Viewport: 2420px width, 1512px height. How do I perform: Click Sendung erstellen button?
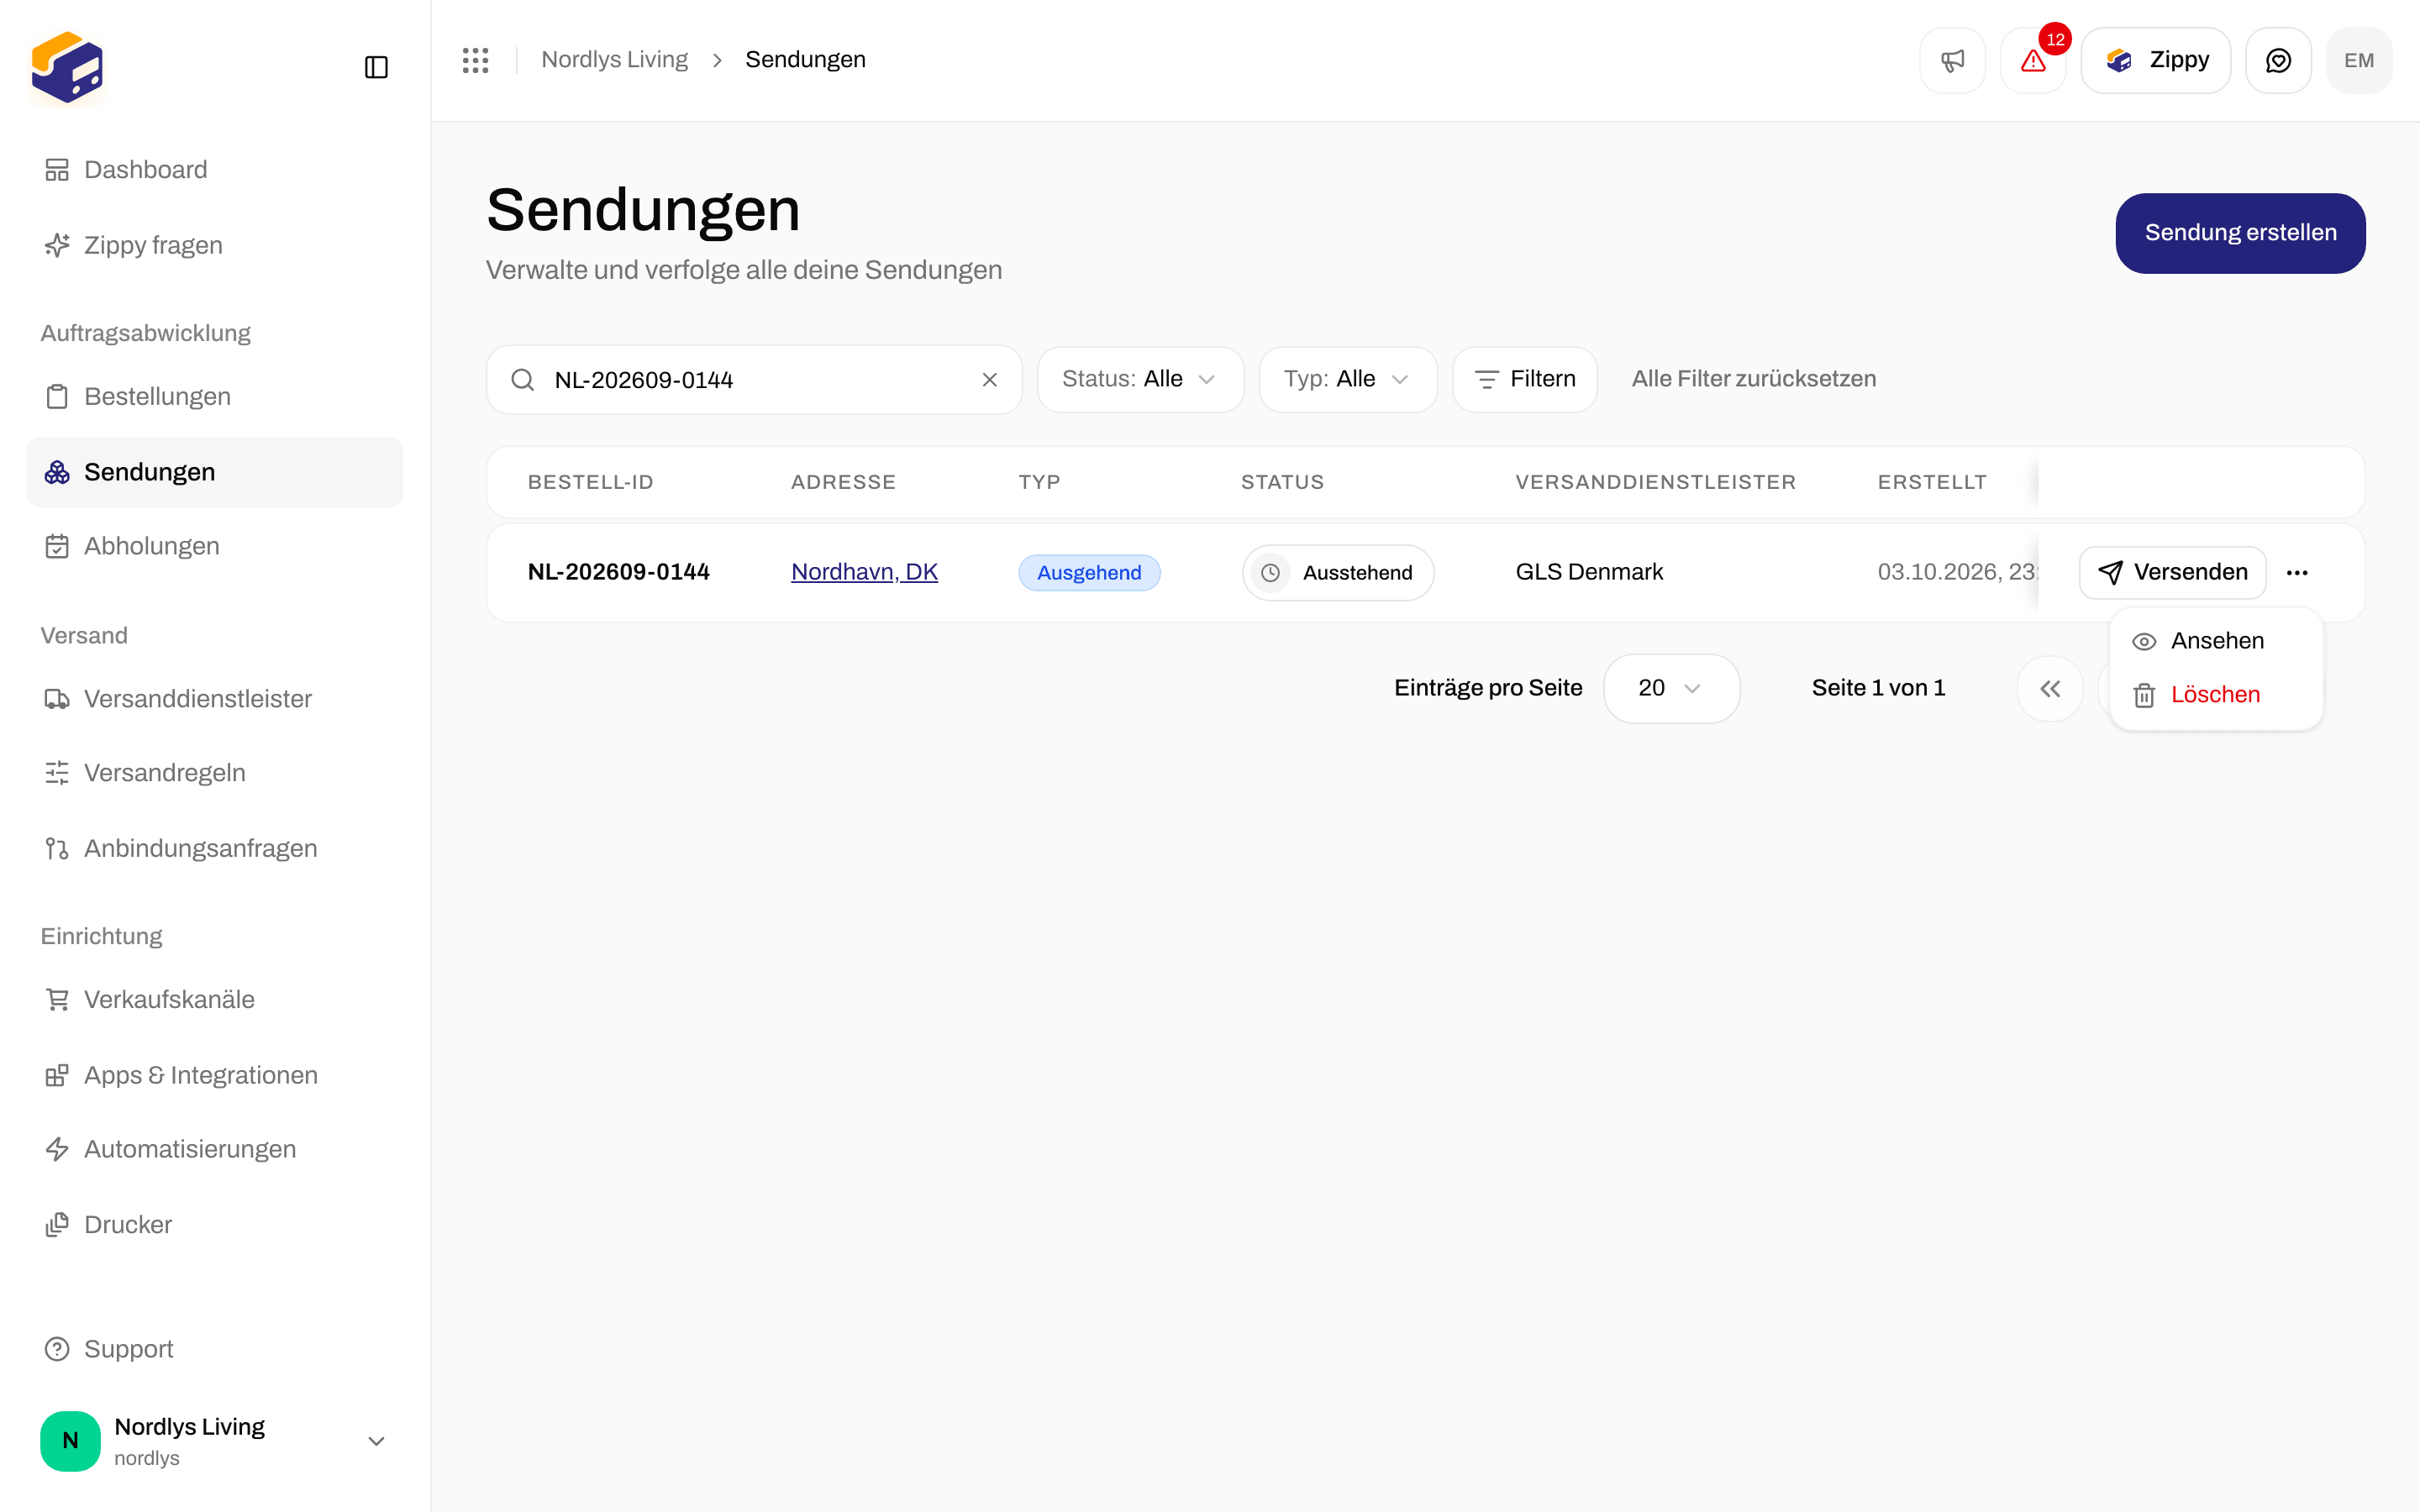tap(2240, 233)
